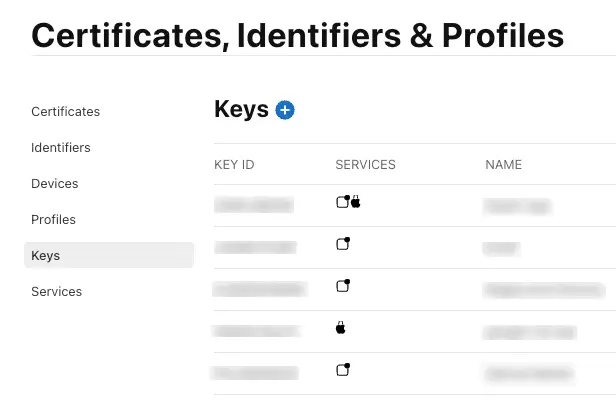616x410 pixels.
Task: Go to Identifiers in the sidebar
Action: tap(61, 147)
